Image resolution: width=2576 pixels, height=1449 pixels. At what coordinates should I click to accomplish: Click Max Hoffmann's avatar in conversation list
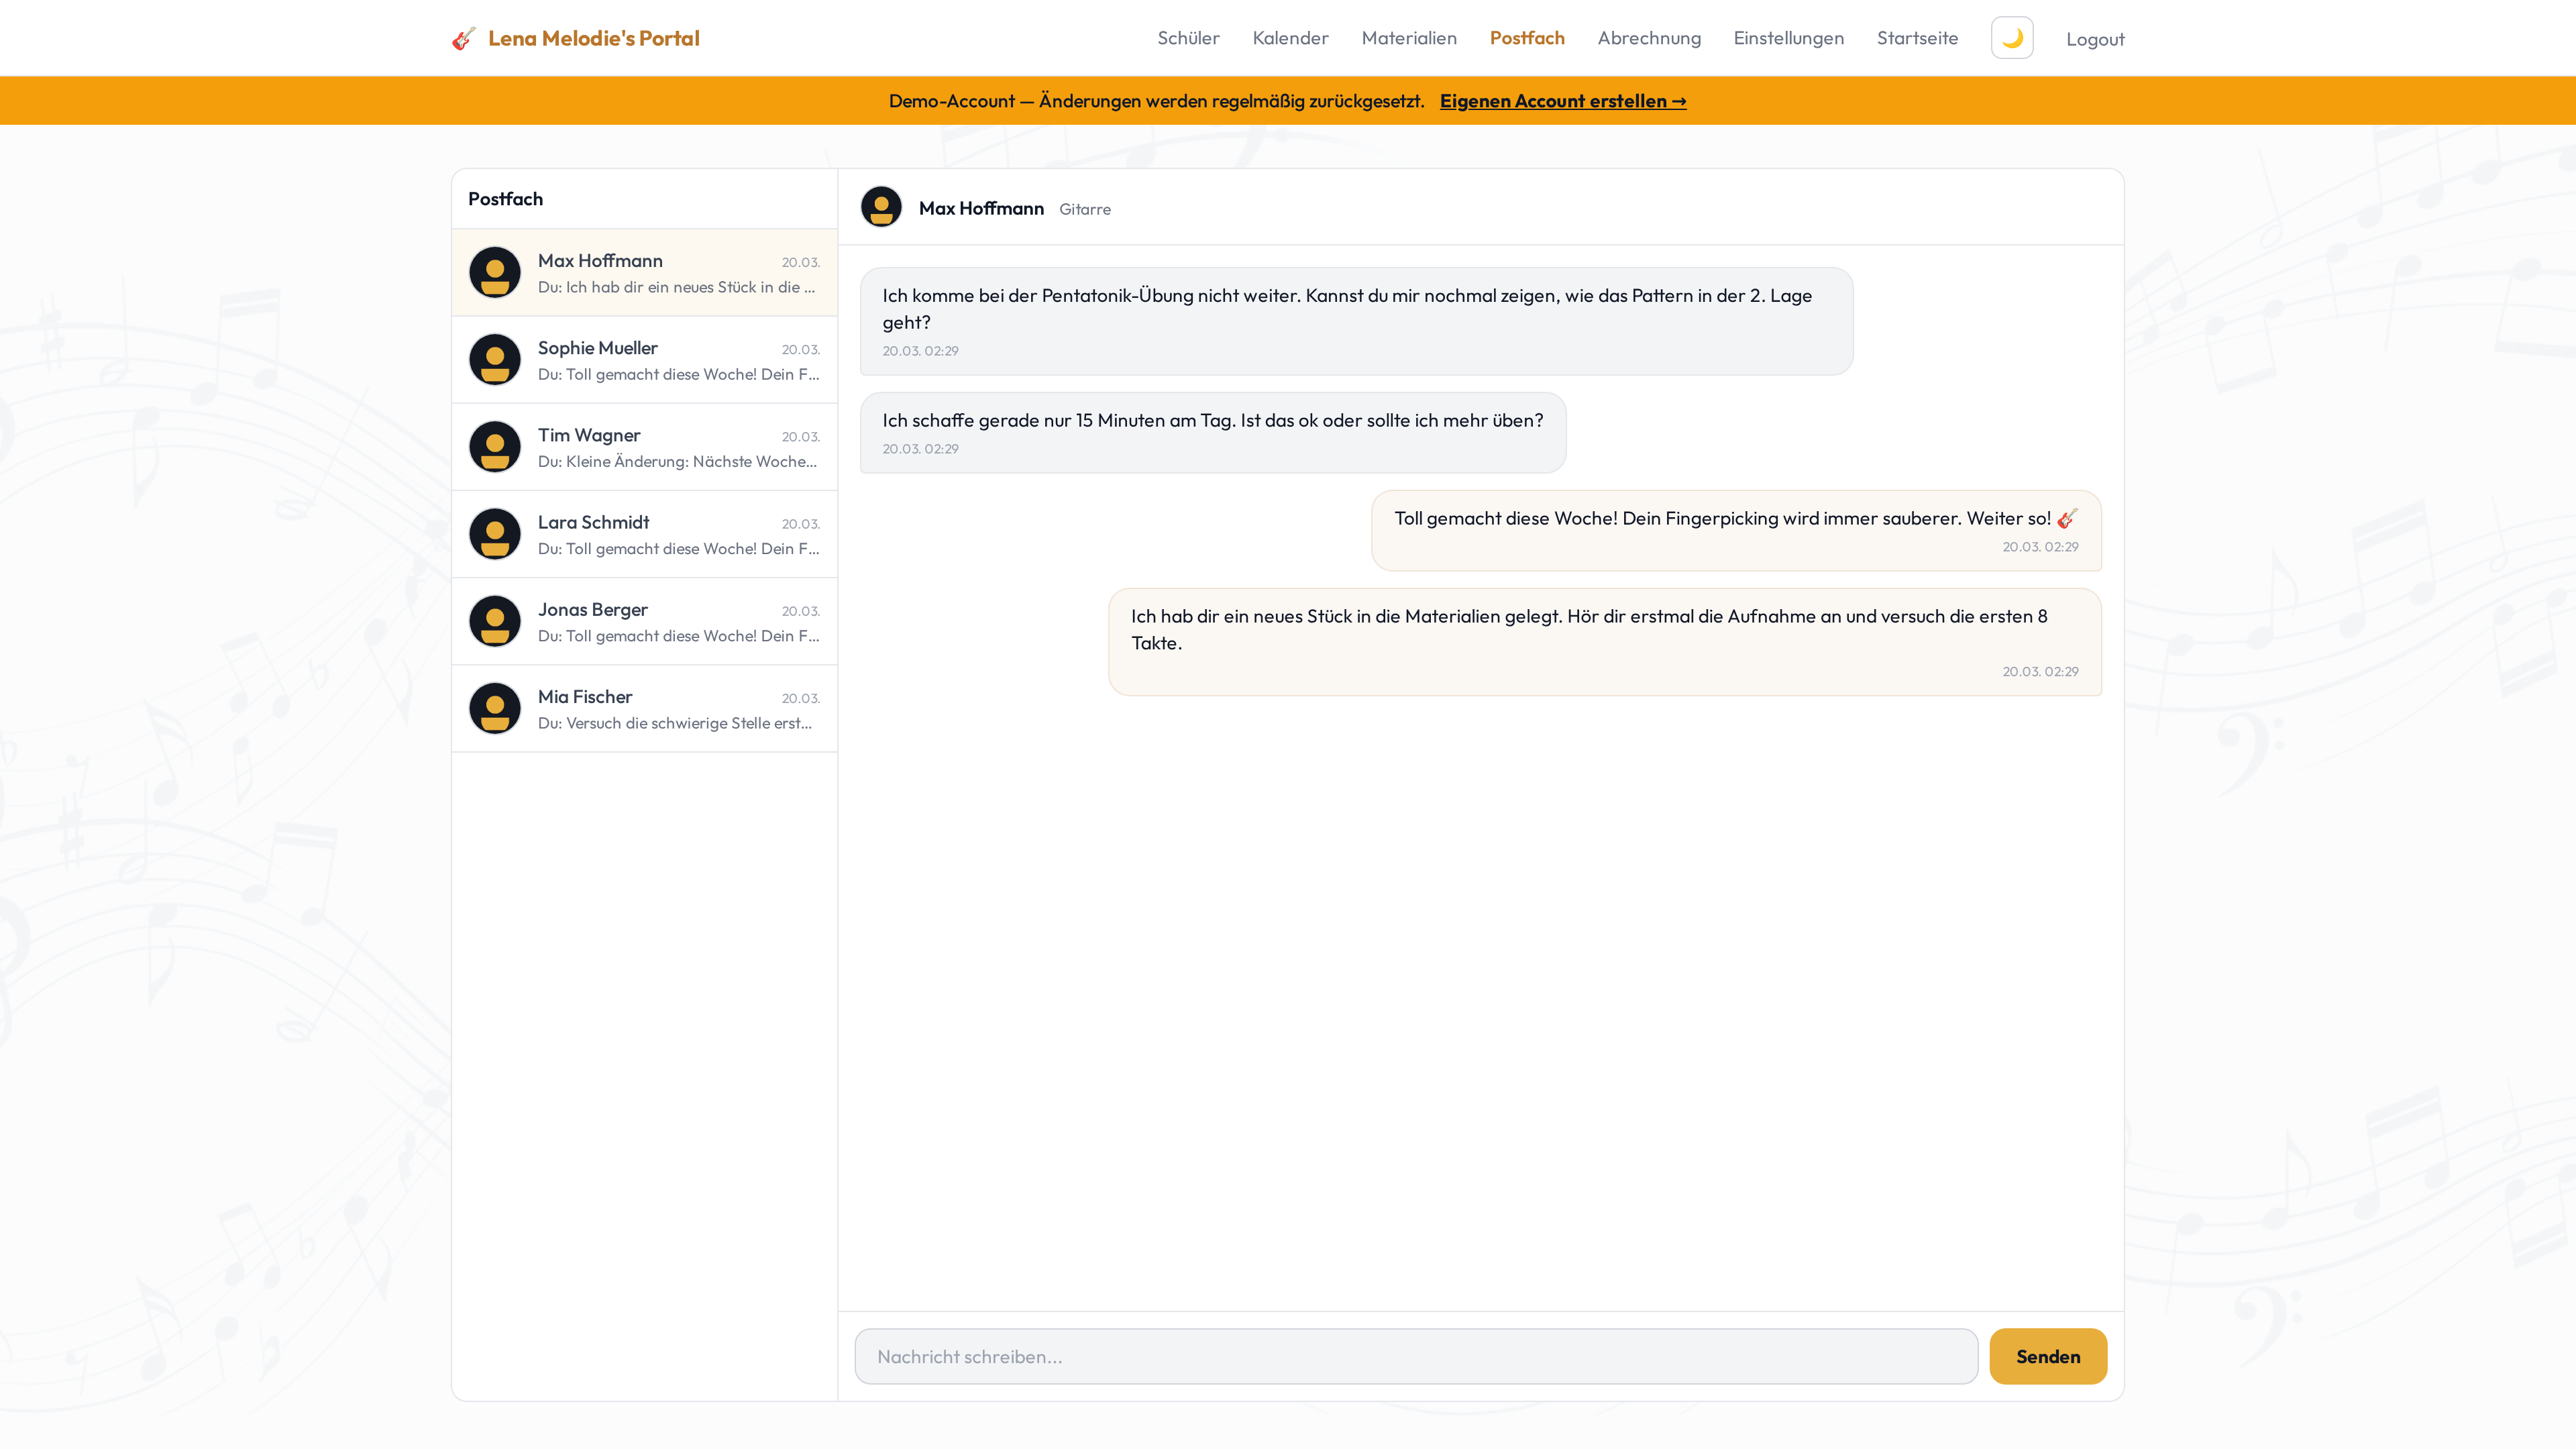[495, 272]
